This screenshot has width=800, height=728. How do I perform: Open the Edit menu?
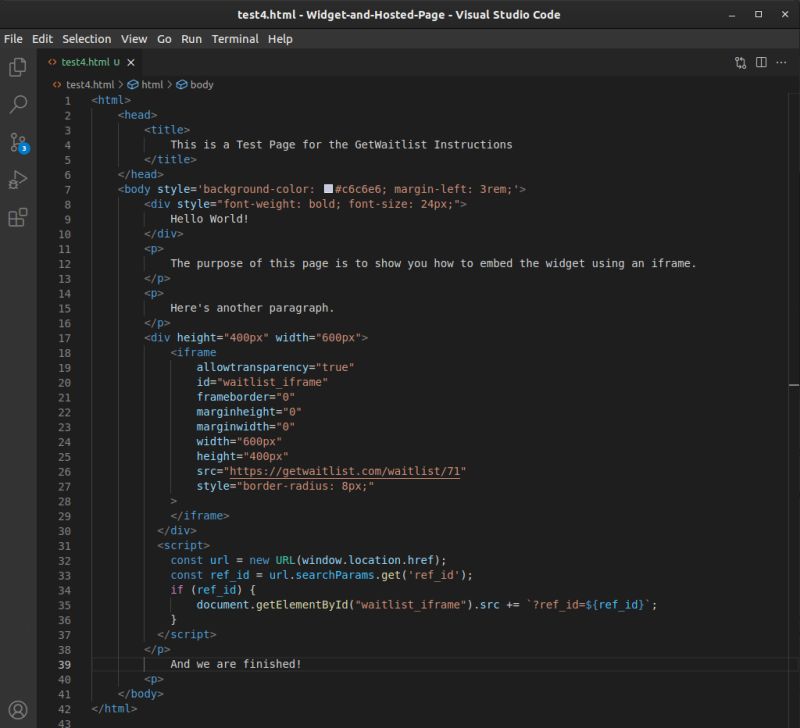[42, 39]
